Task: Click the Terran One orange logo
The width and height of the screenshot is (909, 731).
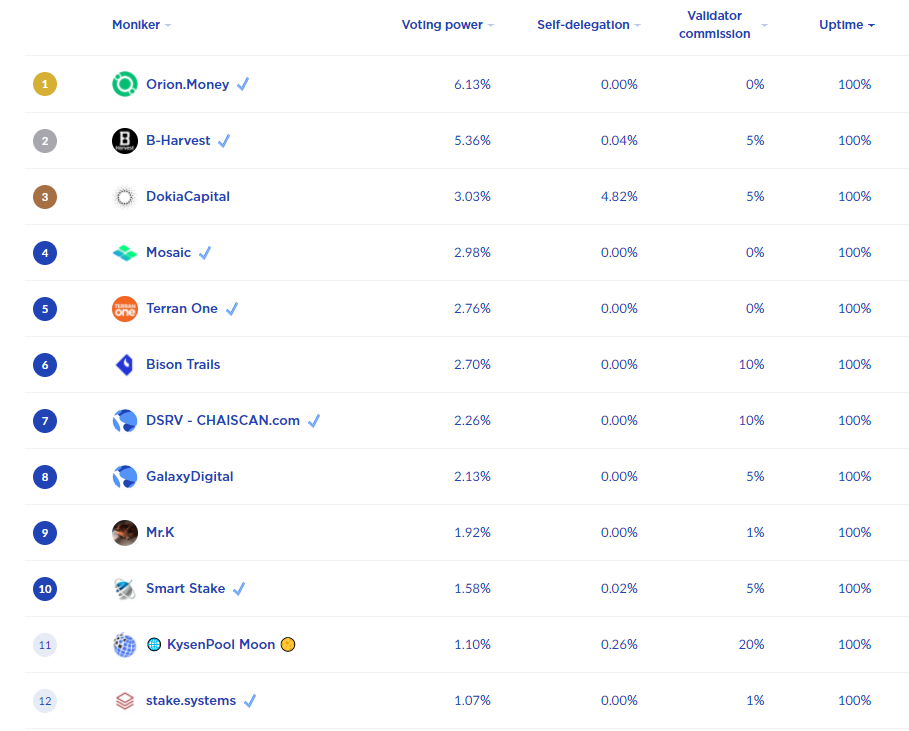Action: click(x=124, y=309)
